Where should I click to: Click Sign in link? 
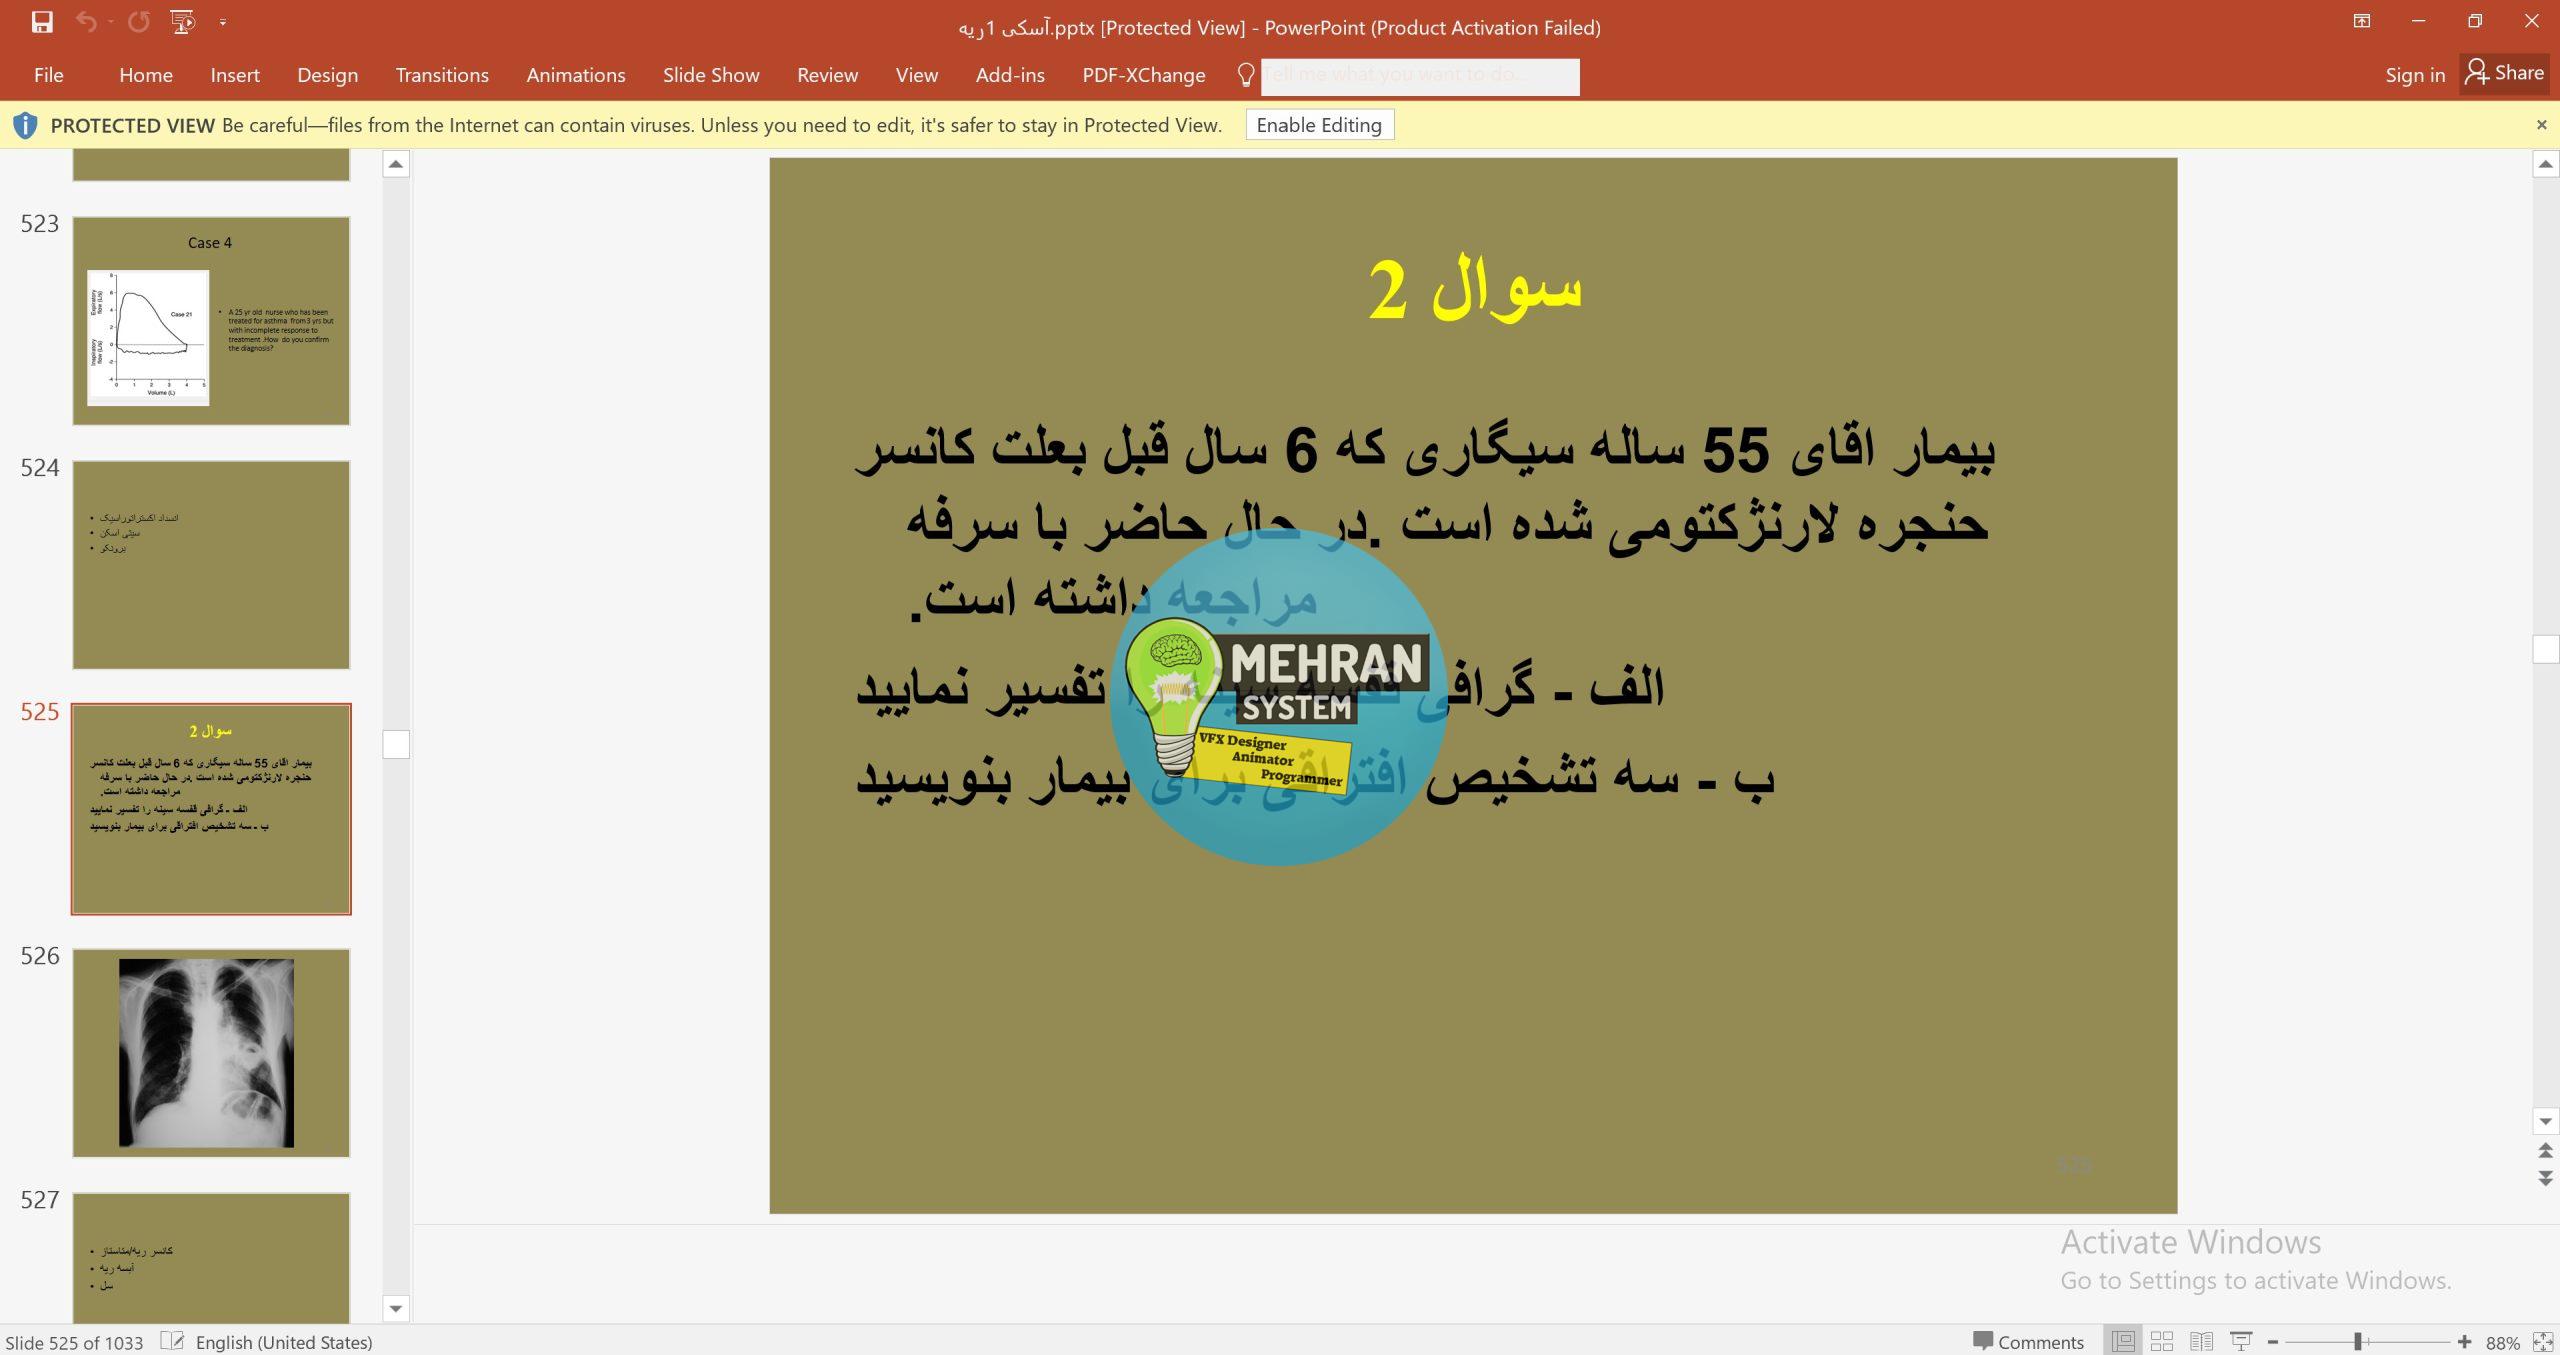[x=2415, y=75]
